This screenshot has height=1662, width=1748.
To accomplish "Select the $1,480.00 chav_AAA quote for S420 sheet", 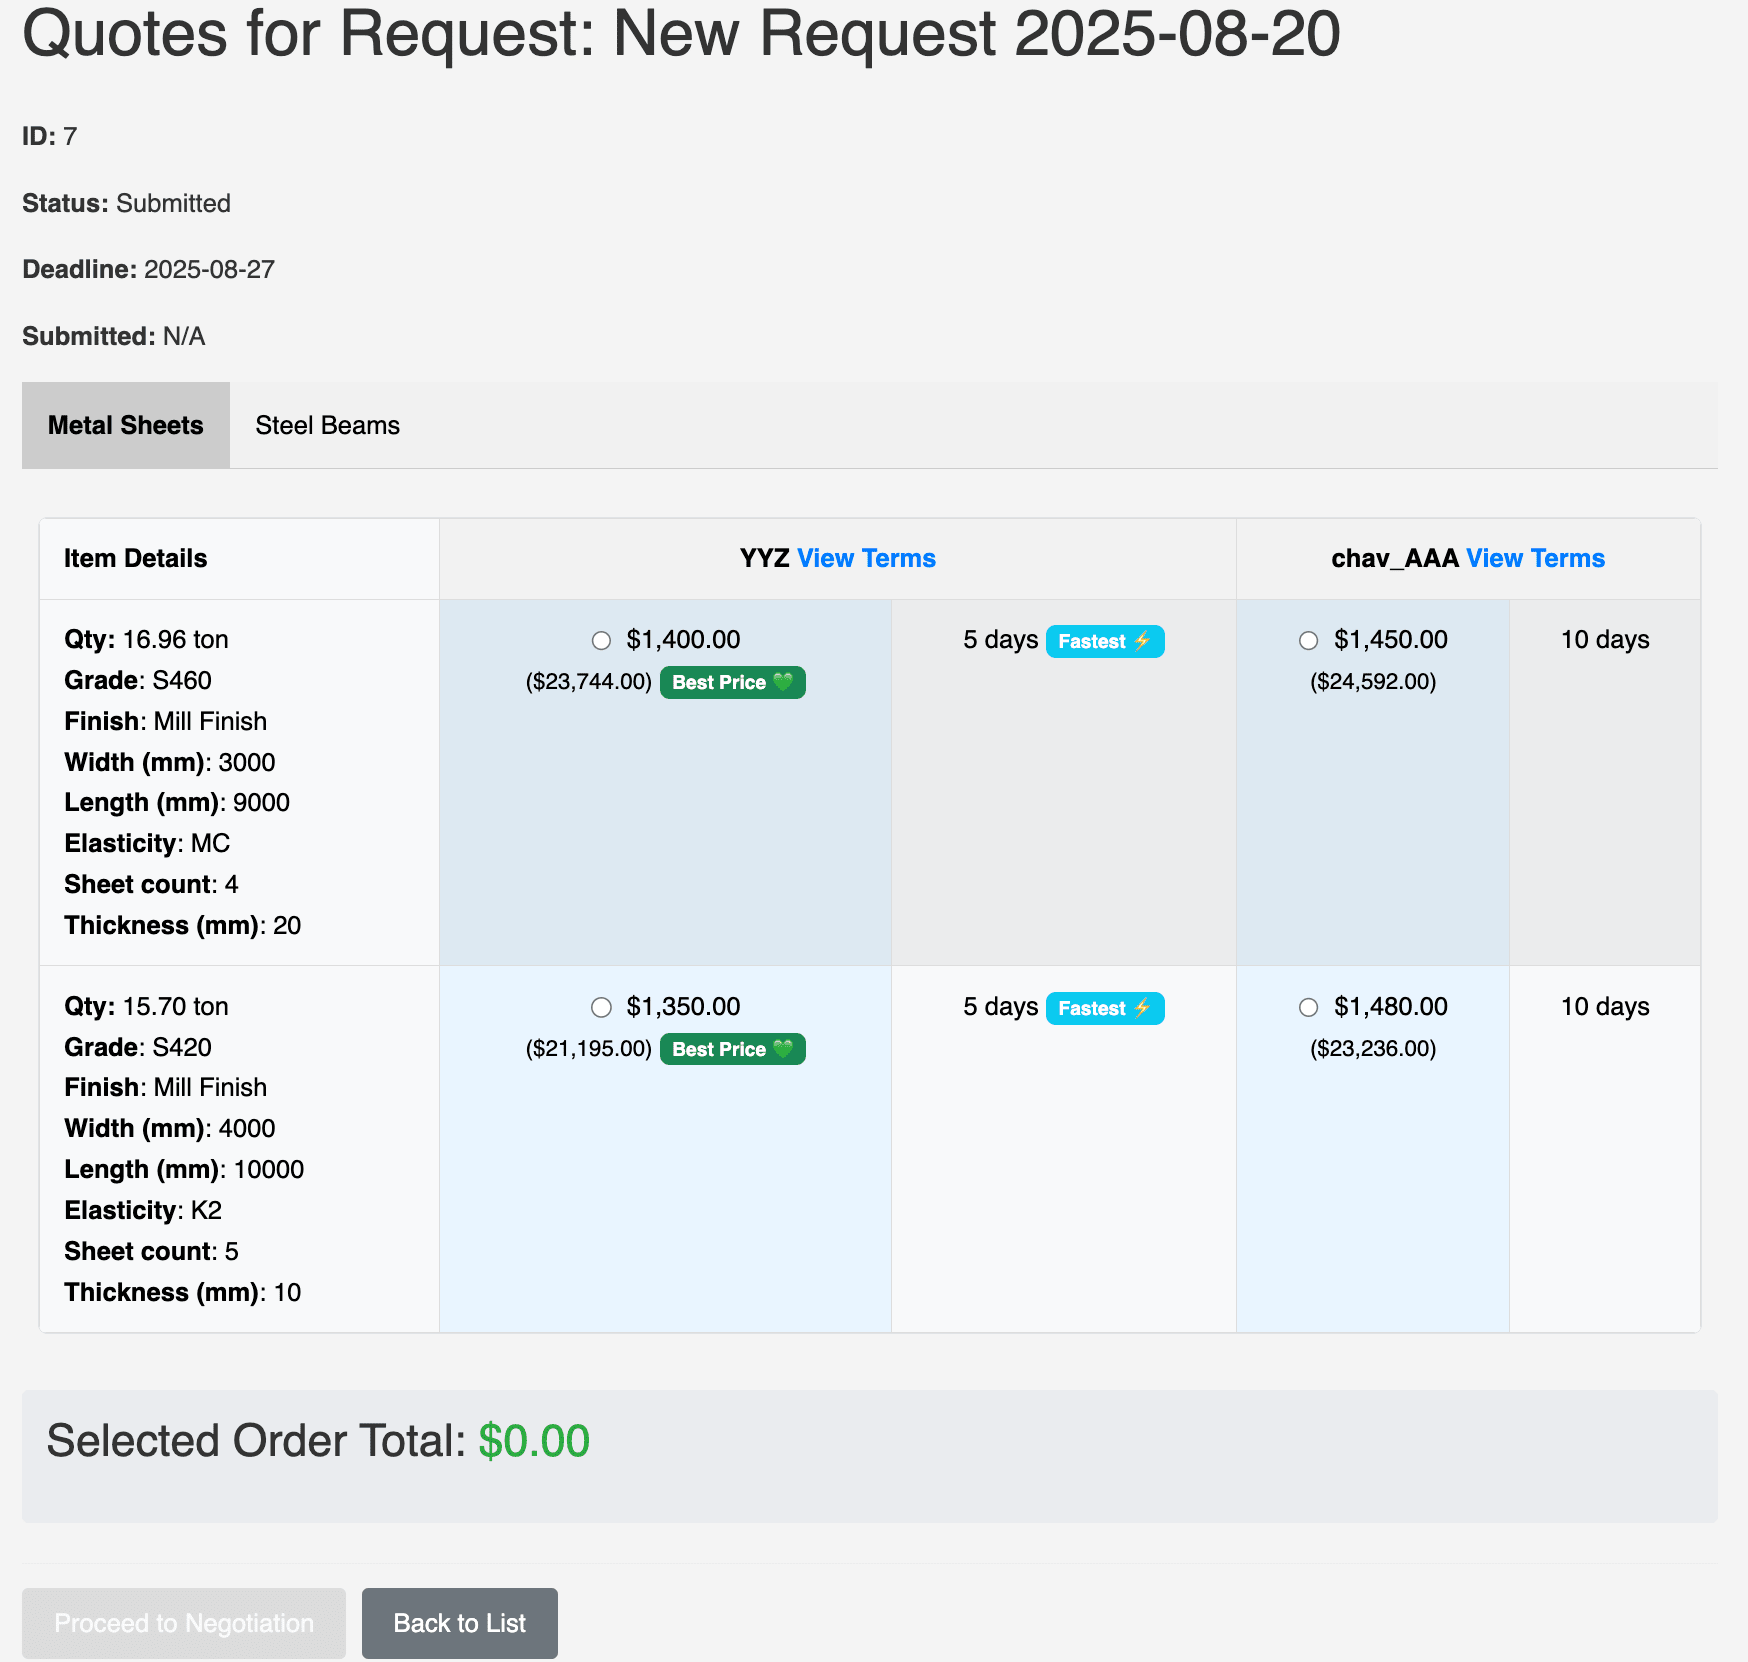I will (x=1309, y=1008).
